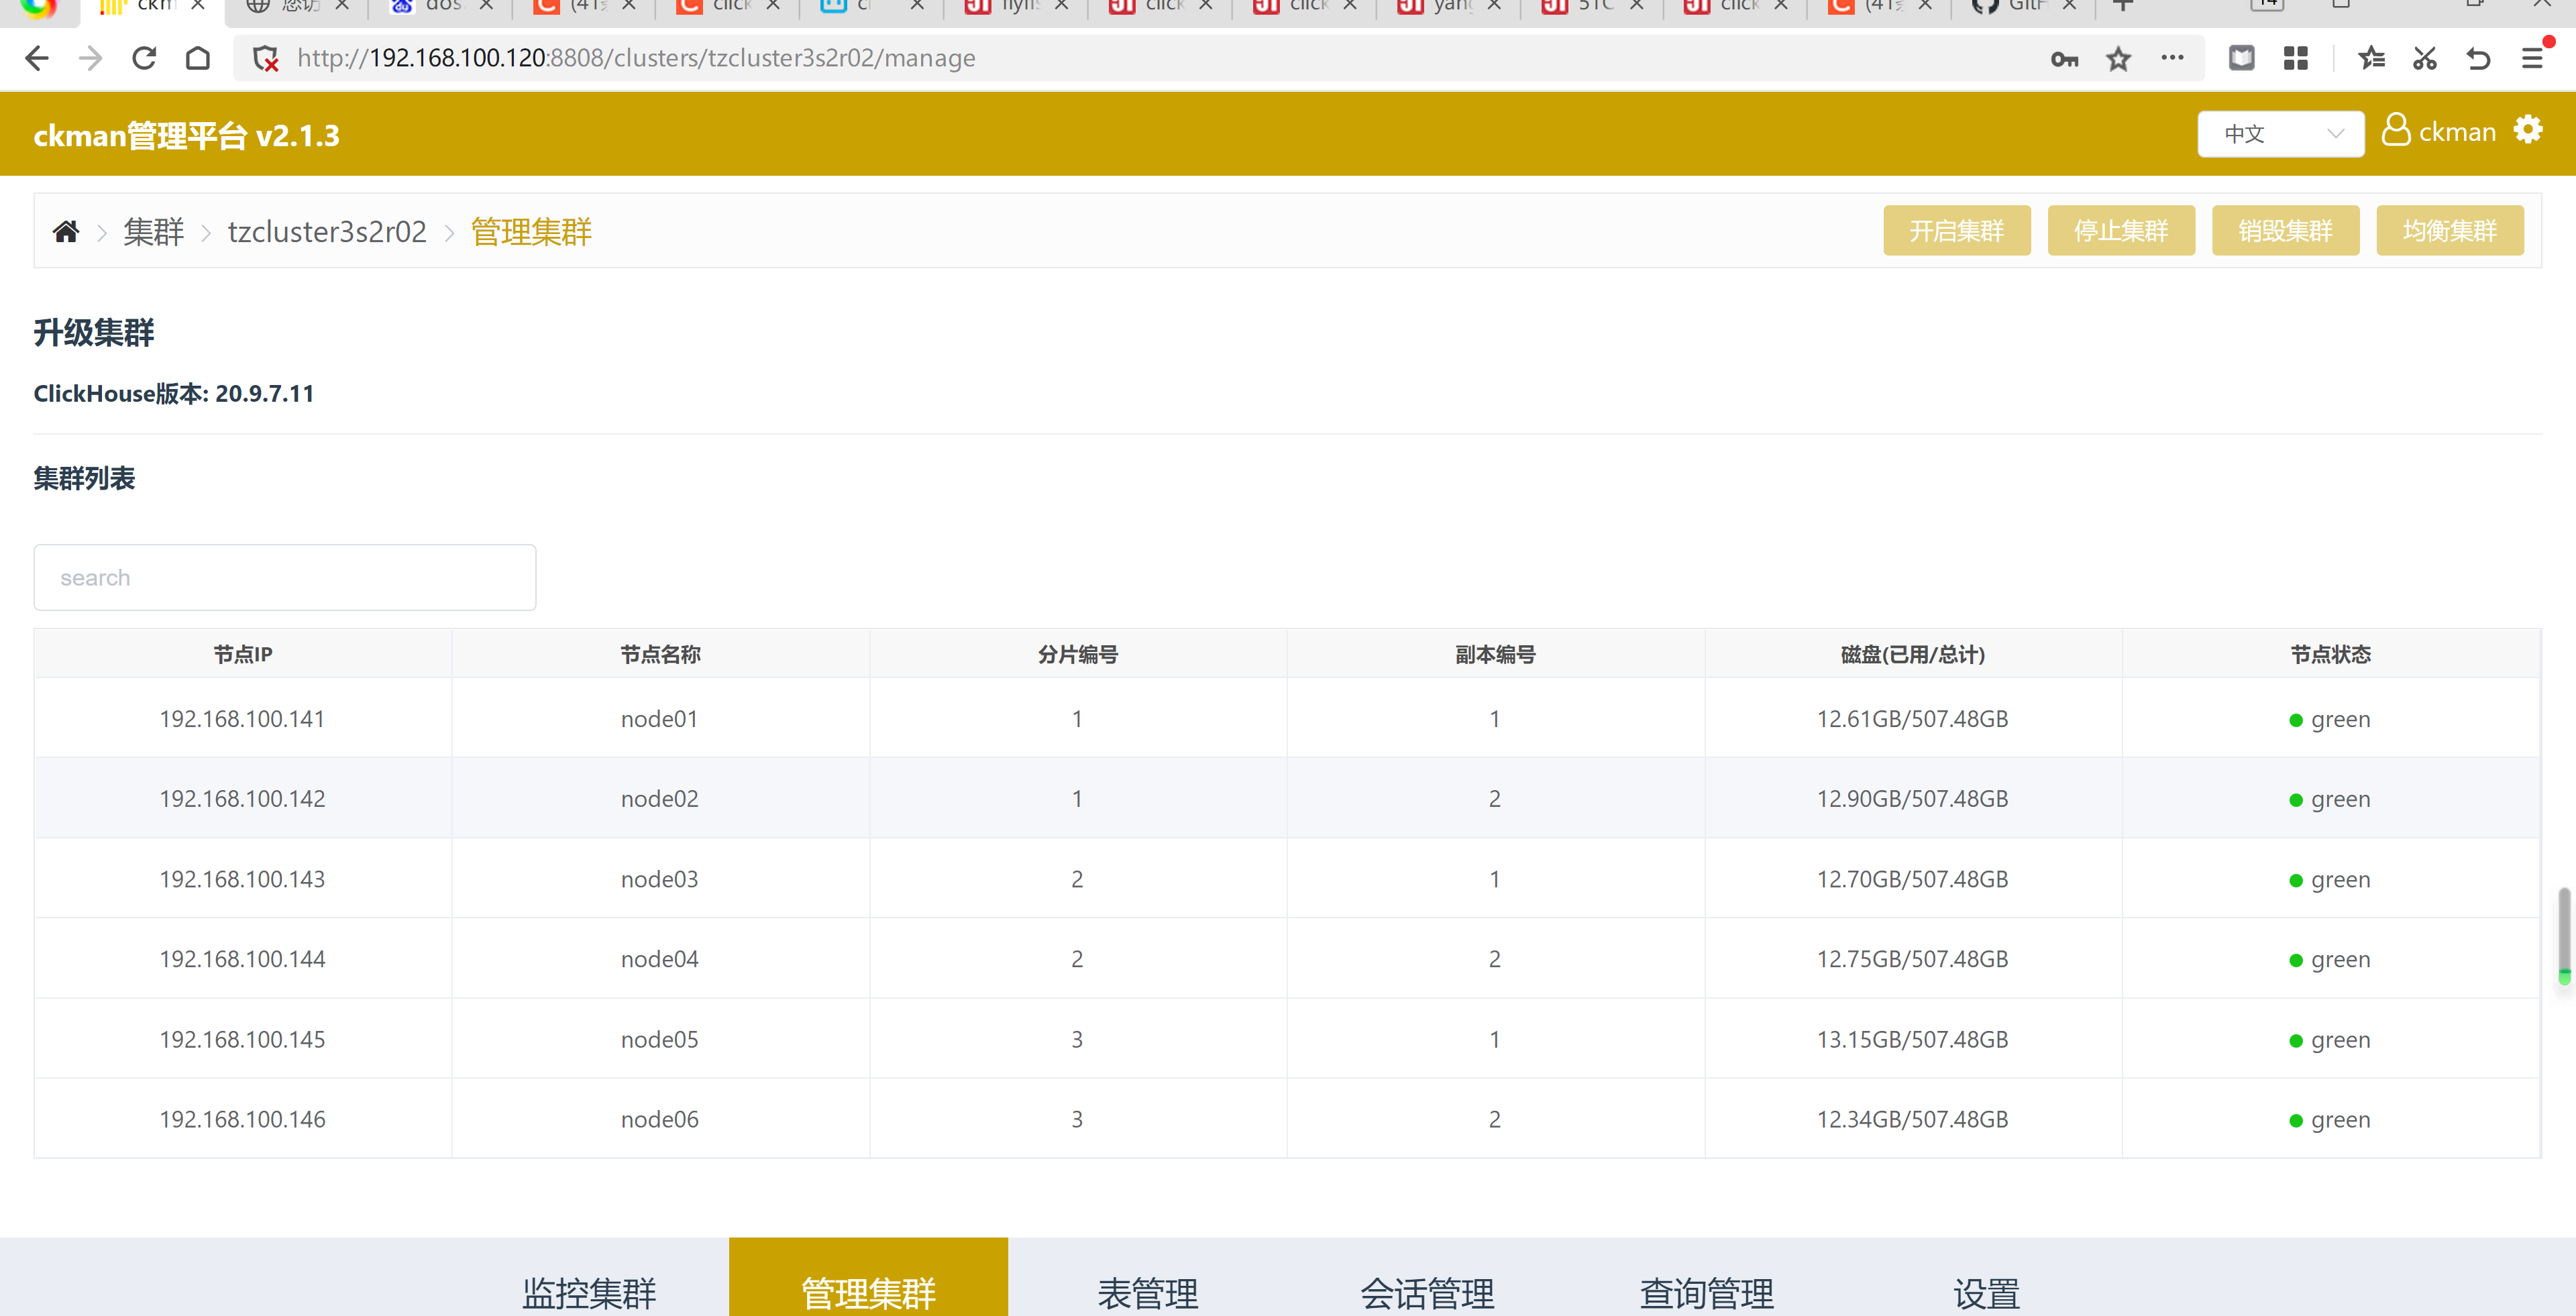The width and height of the screenshot is (2576, 1316).
Task: Click the scissors screenshot tool icon
Action: pyautogui.click(x=2425, y=59)
